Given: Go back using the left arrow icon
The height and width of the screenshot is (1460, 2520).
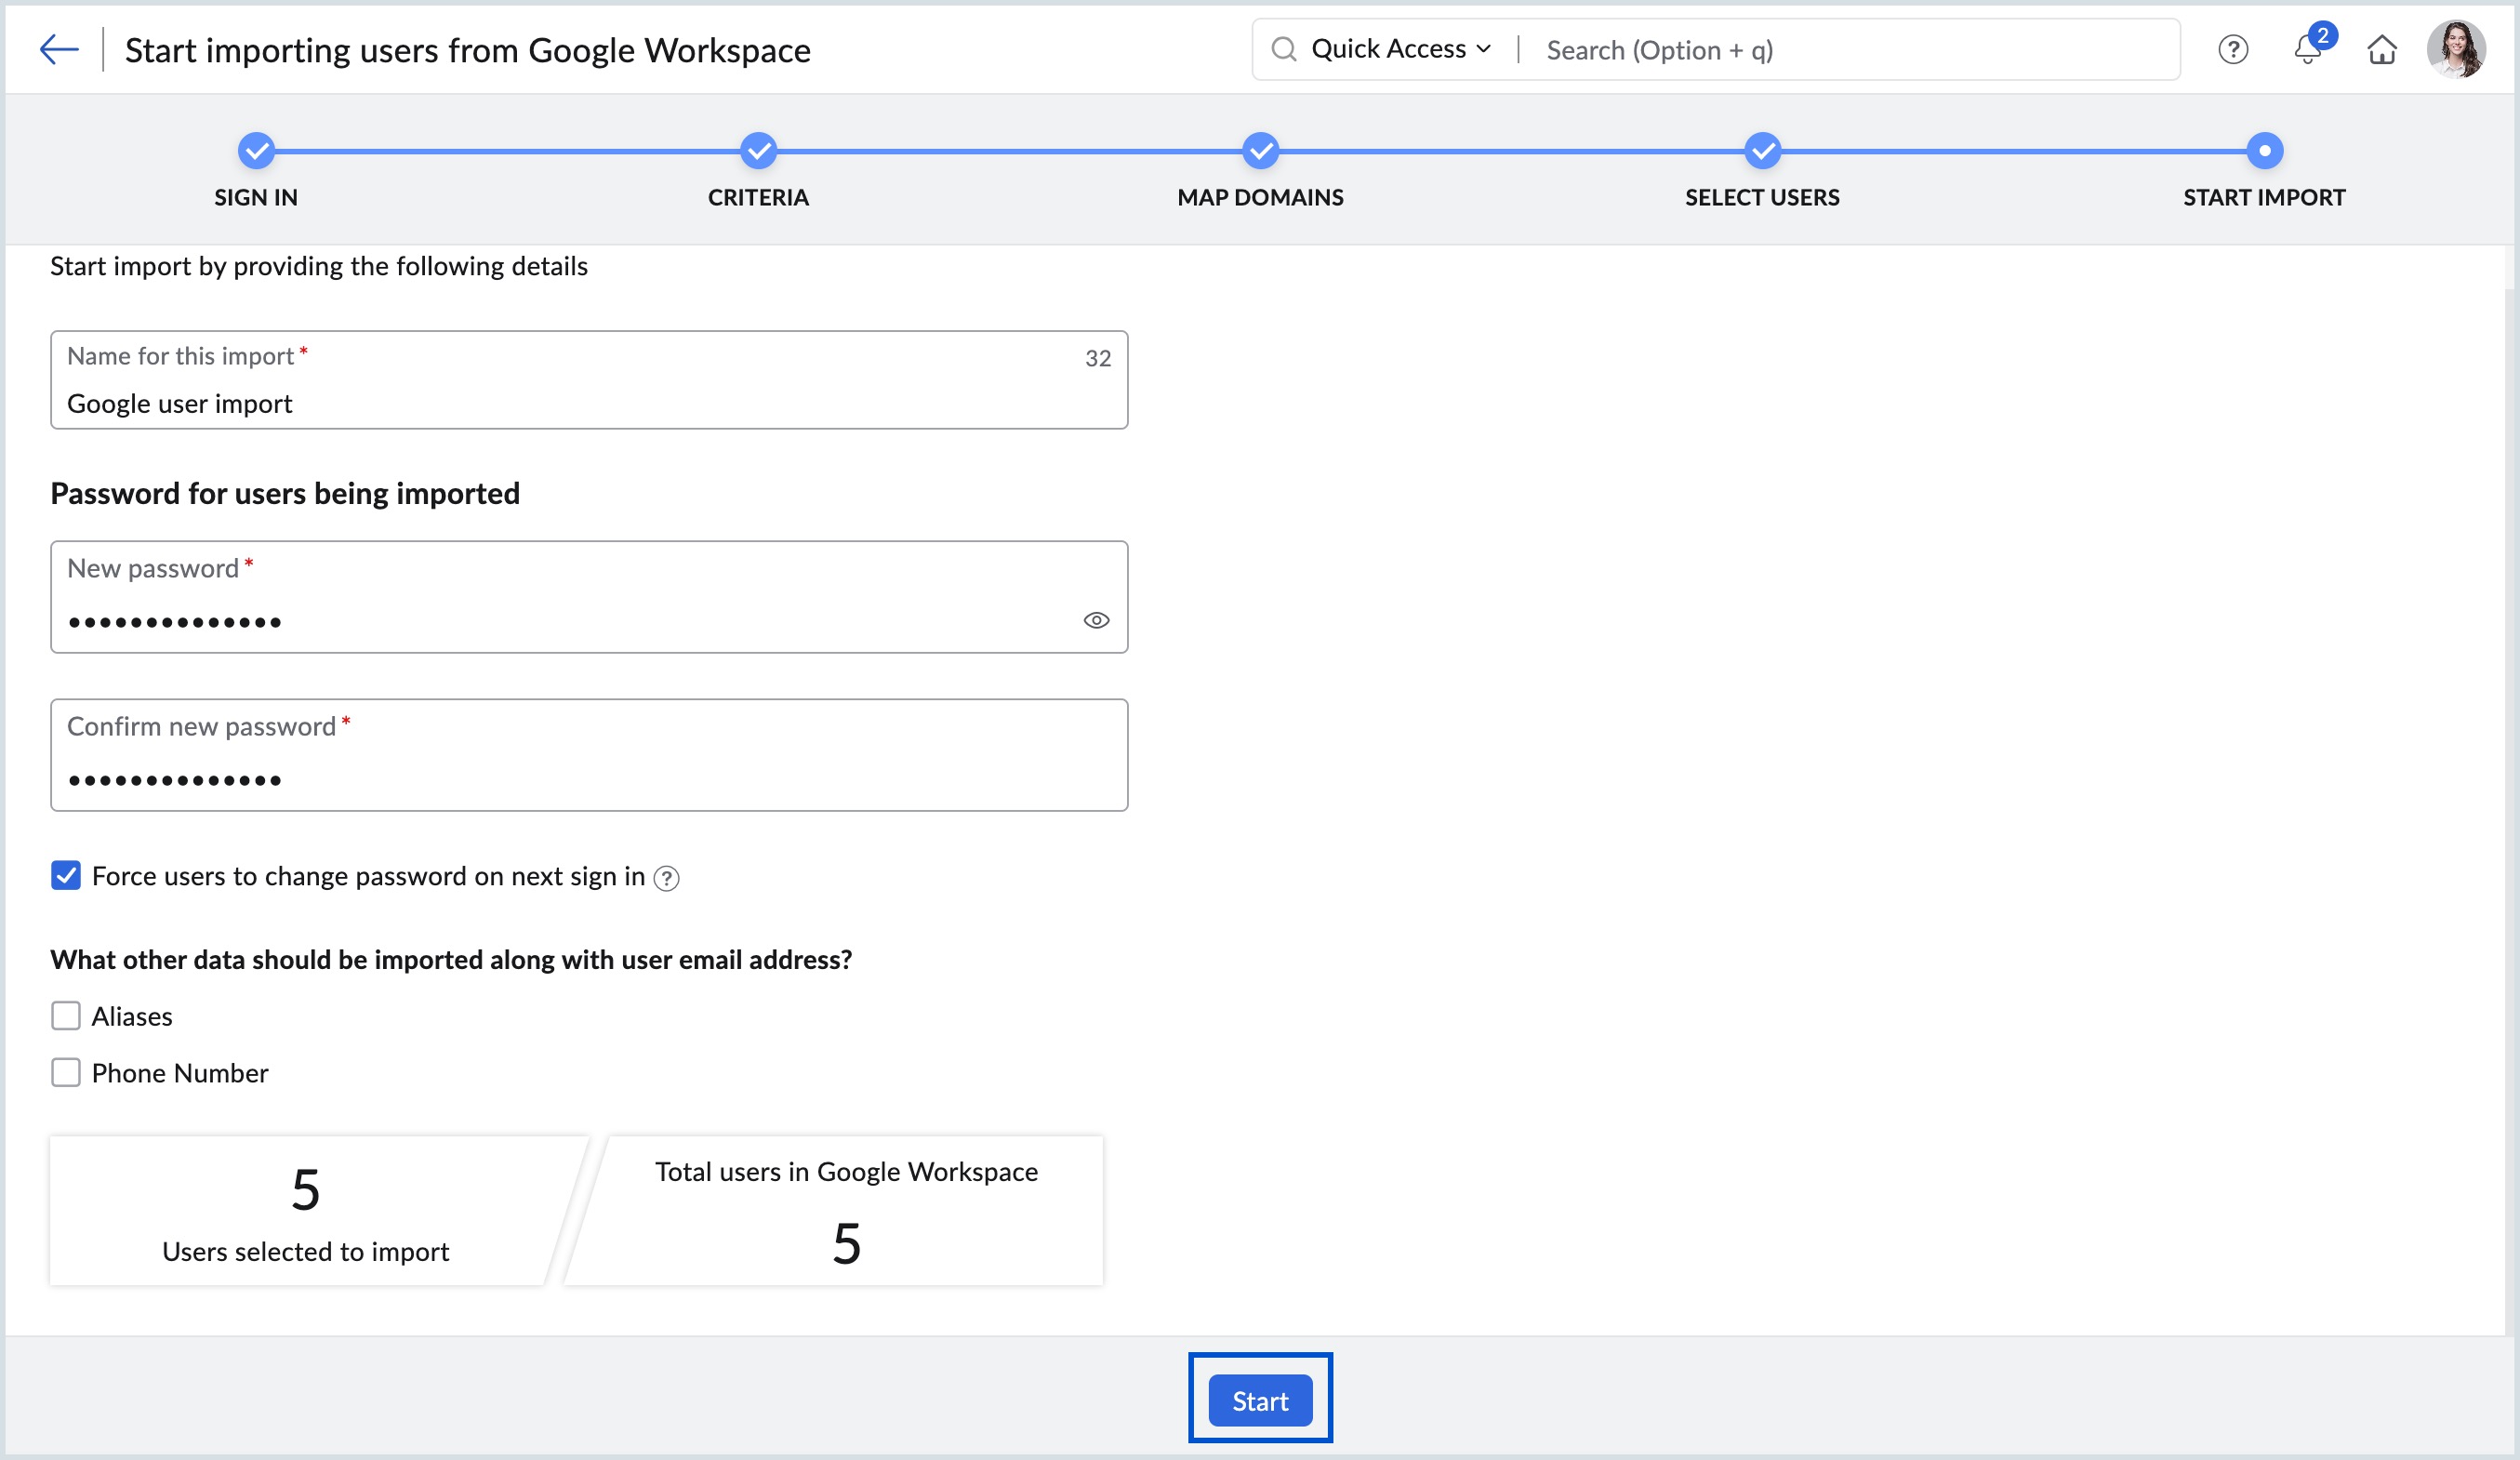Looking at the screenshot, I should click(59, 49).
